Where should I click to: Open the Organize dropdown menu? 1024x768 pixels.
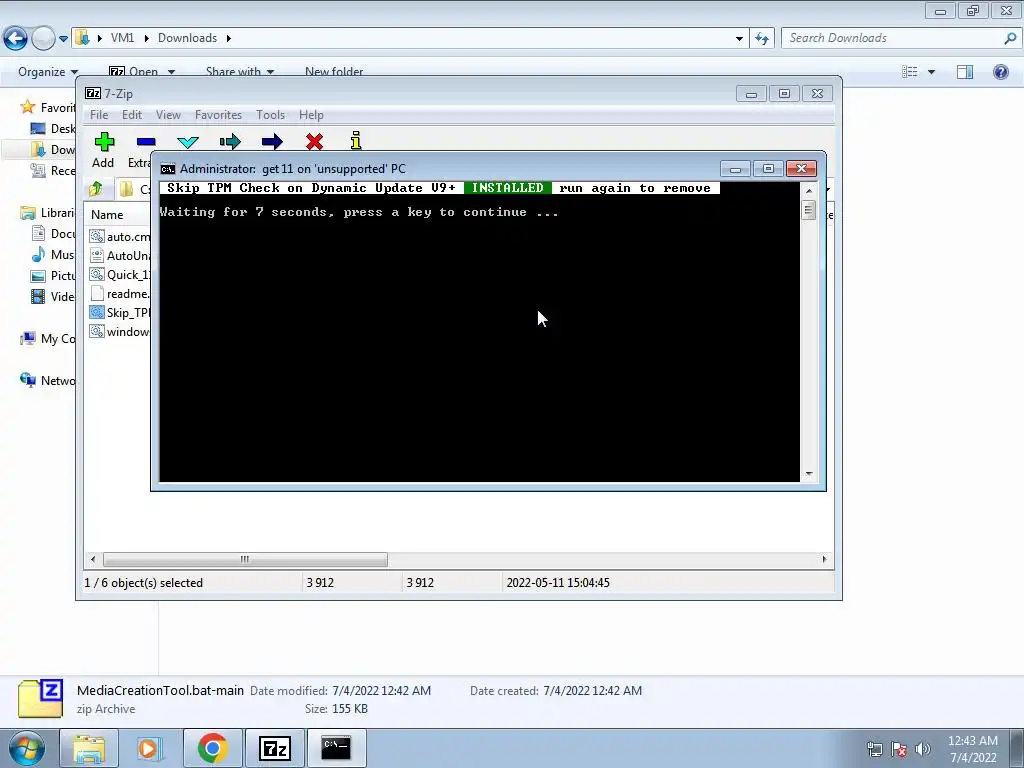click(x=48, y=72)
